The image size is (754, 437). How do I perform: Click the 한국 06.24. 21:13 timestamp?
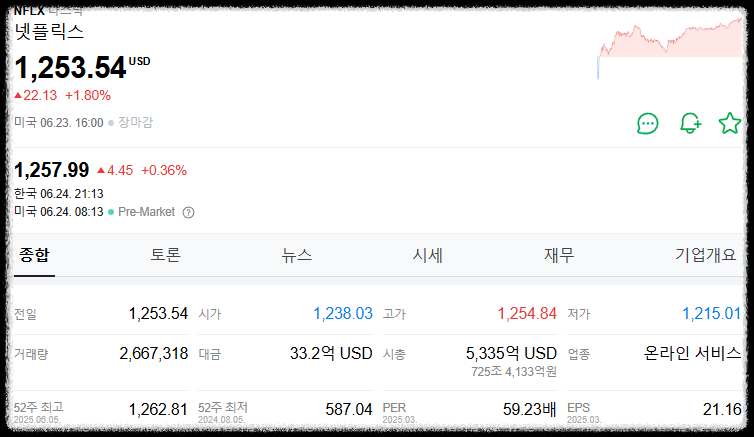point(59,194)
